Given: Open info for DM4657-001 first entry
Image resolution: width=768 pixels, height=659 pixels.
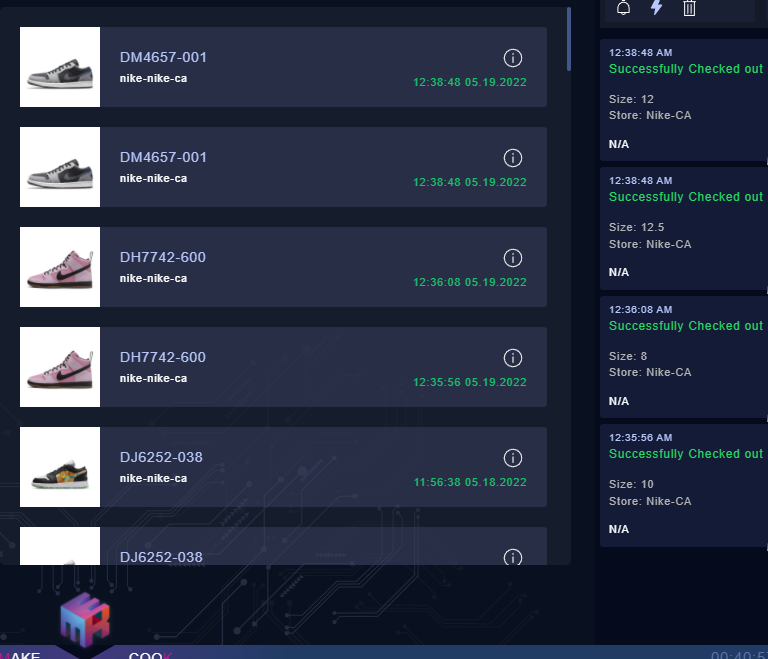Looking at the screenshot, I should pyautogui.click(x=513, y=58).
